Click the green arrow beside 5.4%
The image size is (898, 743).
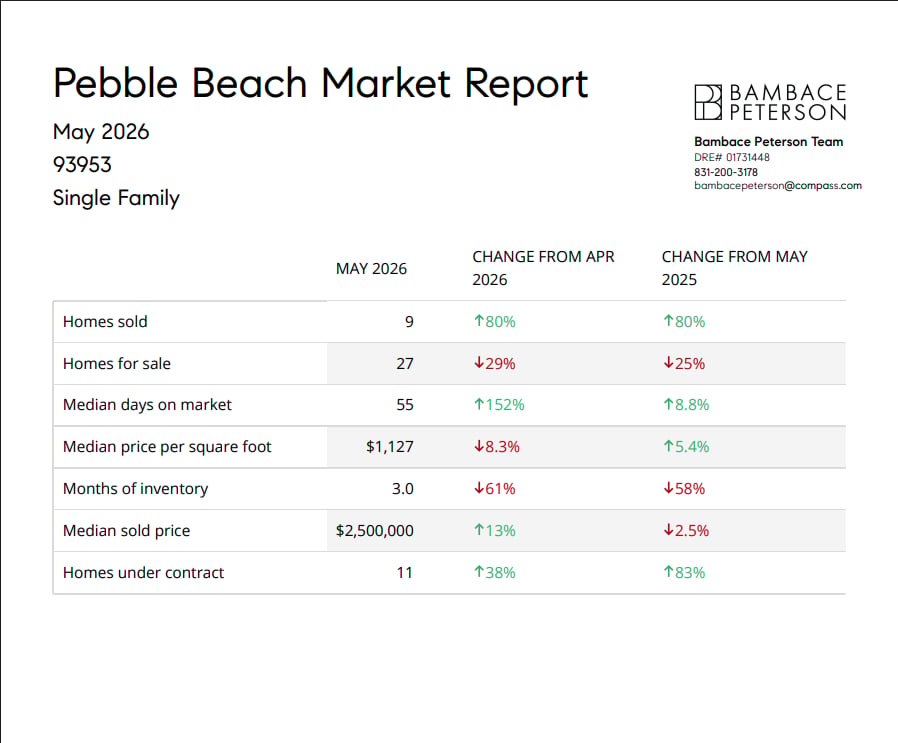[x=668, y=446]
